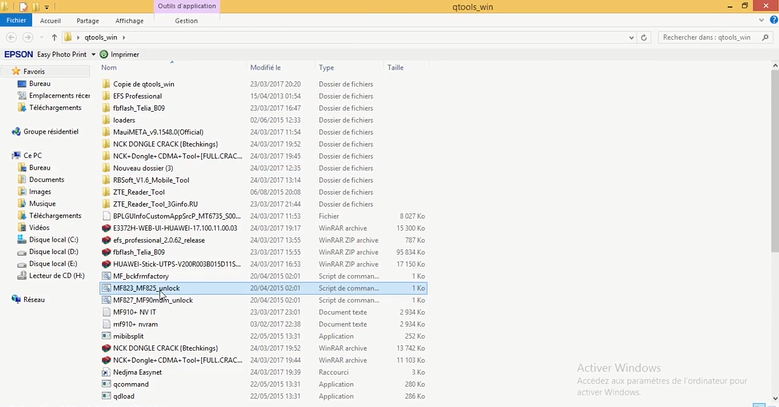
Task: Sort files by Type column header
Action: 326,68
